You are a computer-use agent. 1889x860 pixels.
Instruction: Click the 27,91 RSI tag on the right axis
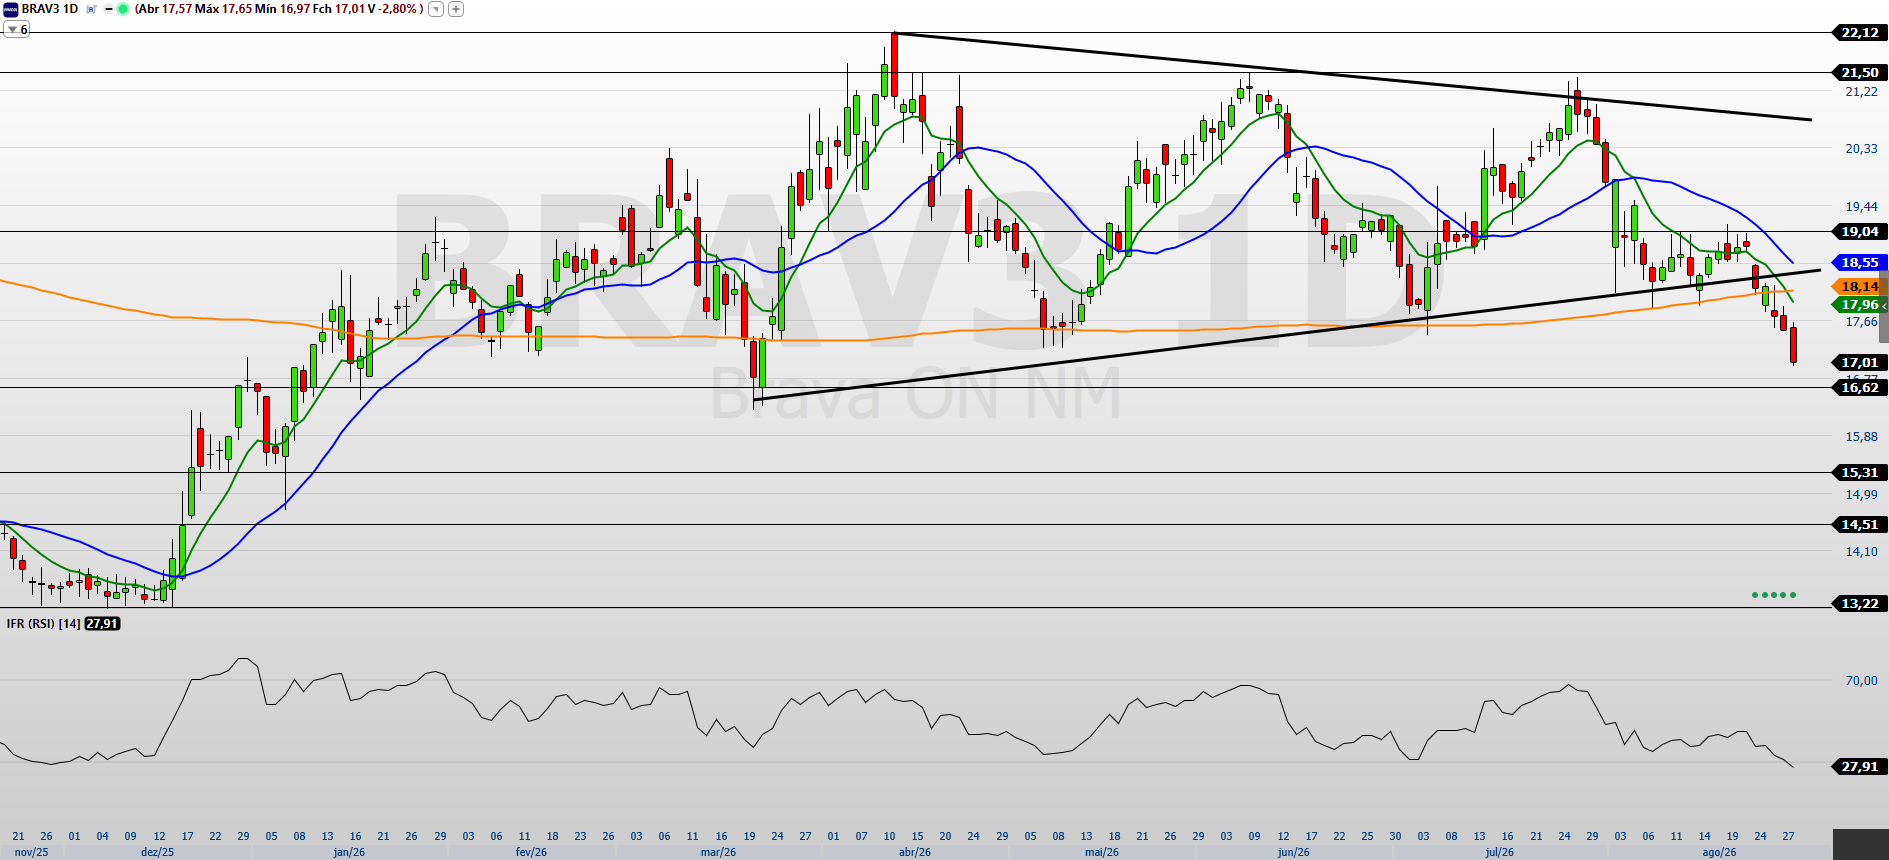pyautogui.click(x=1859, y=767)
